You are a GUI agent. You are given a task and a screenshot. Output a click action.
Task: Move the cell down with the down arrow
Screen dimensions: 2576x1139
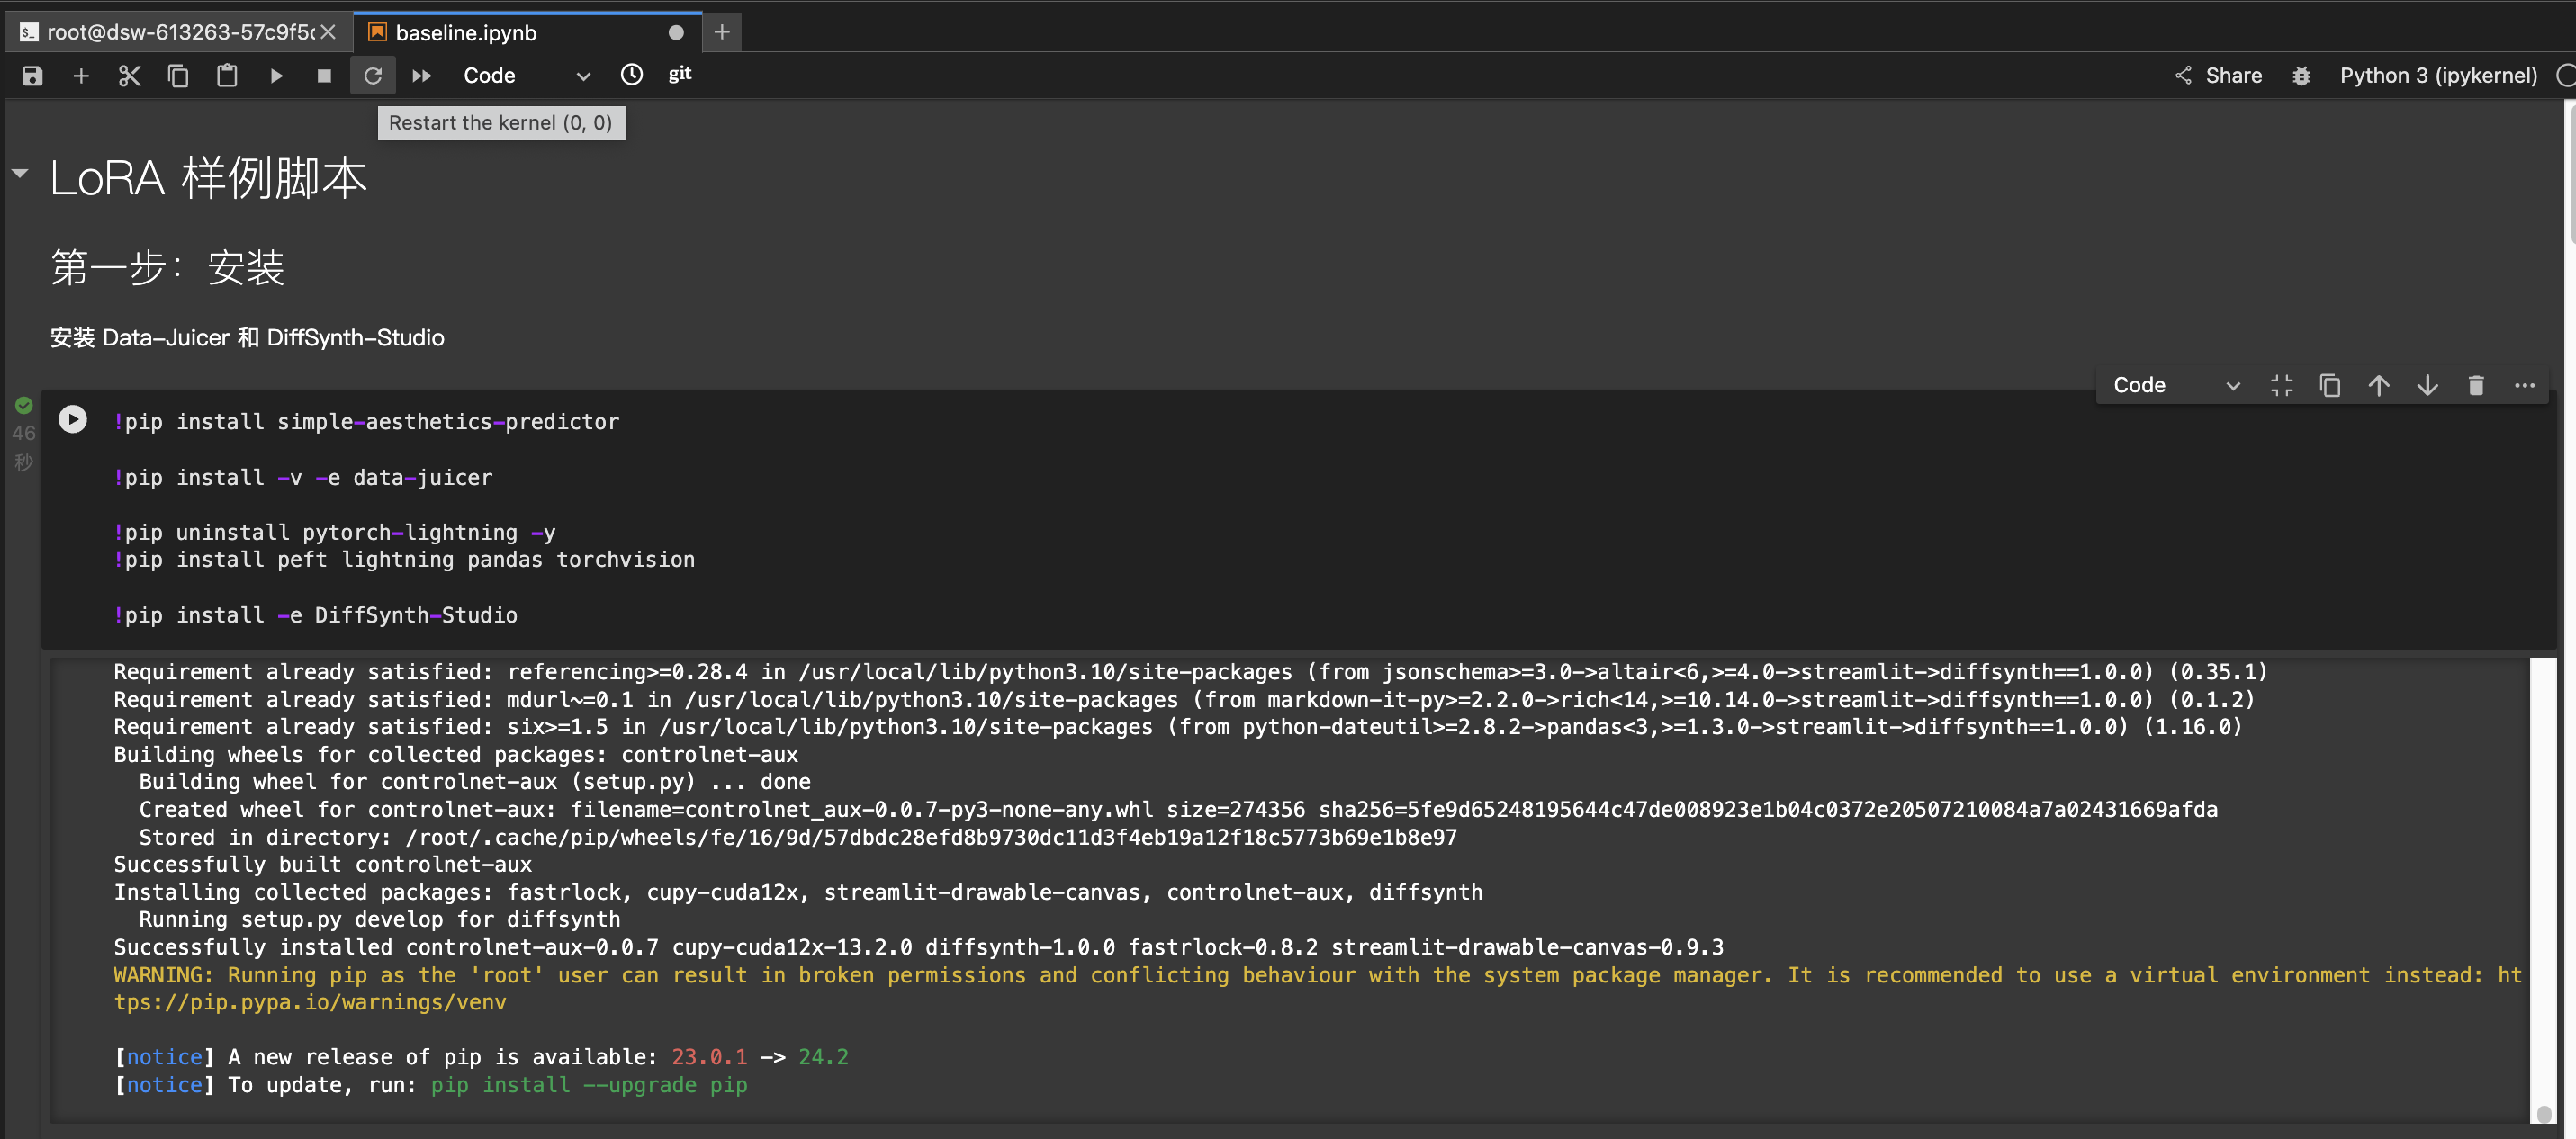pos(2428,385)
